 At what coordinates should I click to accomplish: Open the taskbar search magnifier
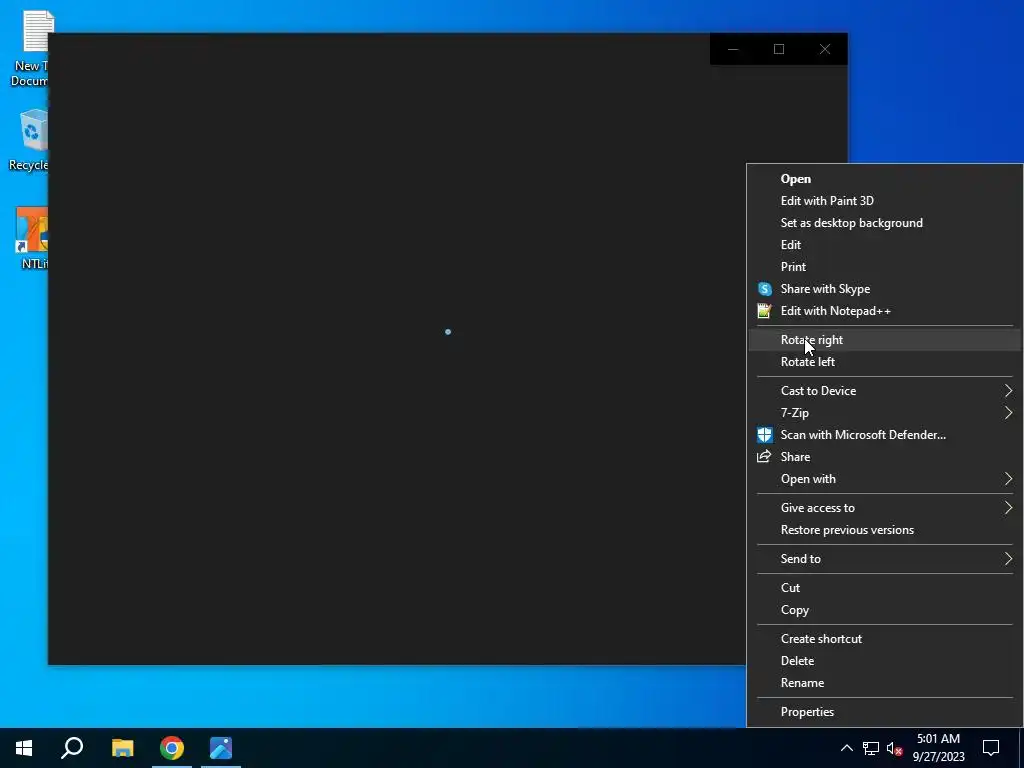(x=72, y=748)
